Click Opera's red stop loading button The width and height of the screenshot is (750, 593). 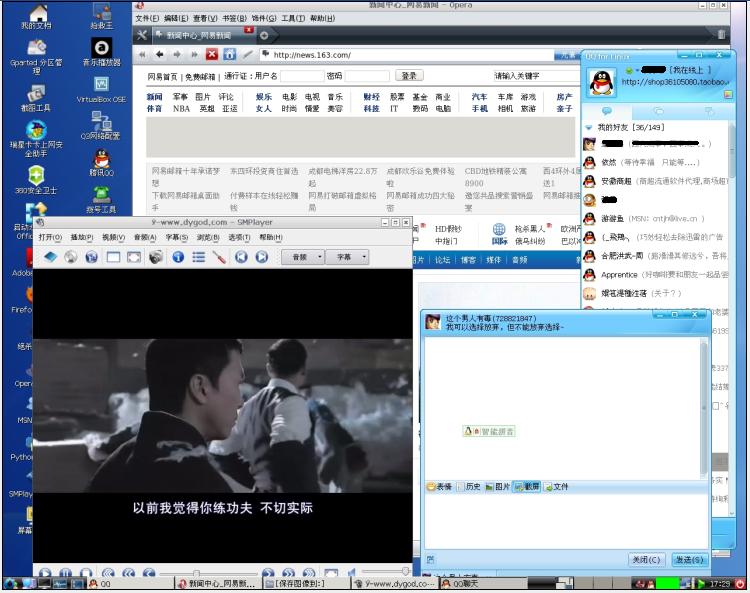point(211,55)
